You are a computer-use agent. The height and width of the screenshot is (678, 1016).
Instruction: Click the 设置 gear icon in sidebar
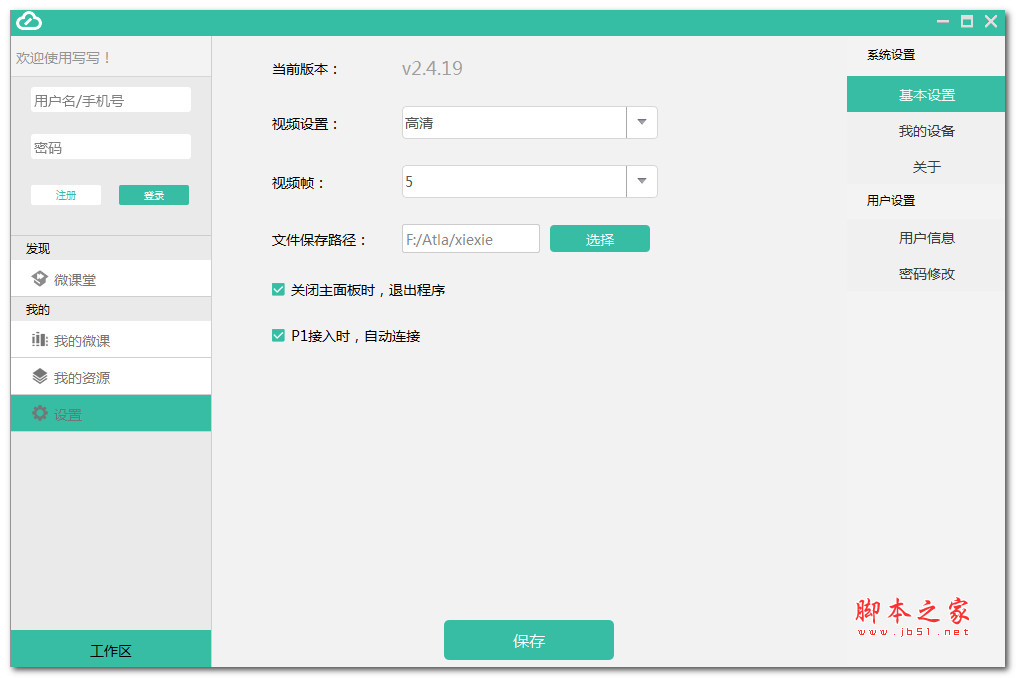(38, 412)
